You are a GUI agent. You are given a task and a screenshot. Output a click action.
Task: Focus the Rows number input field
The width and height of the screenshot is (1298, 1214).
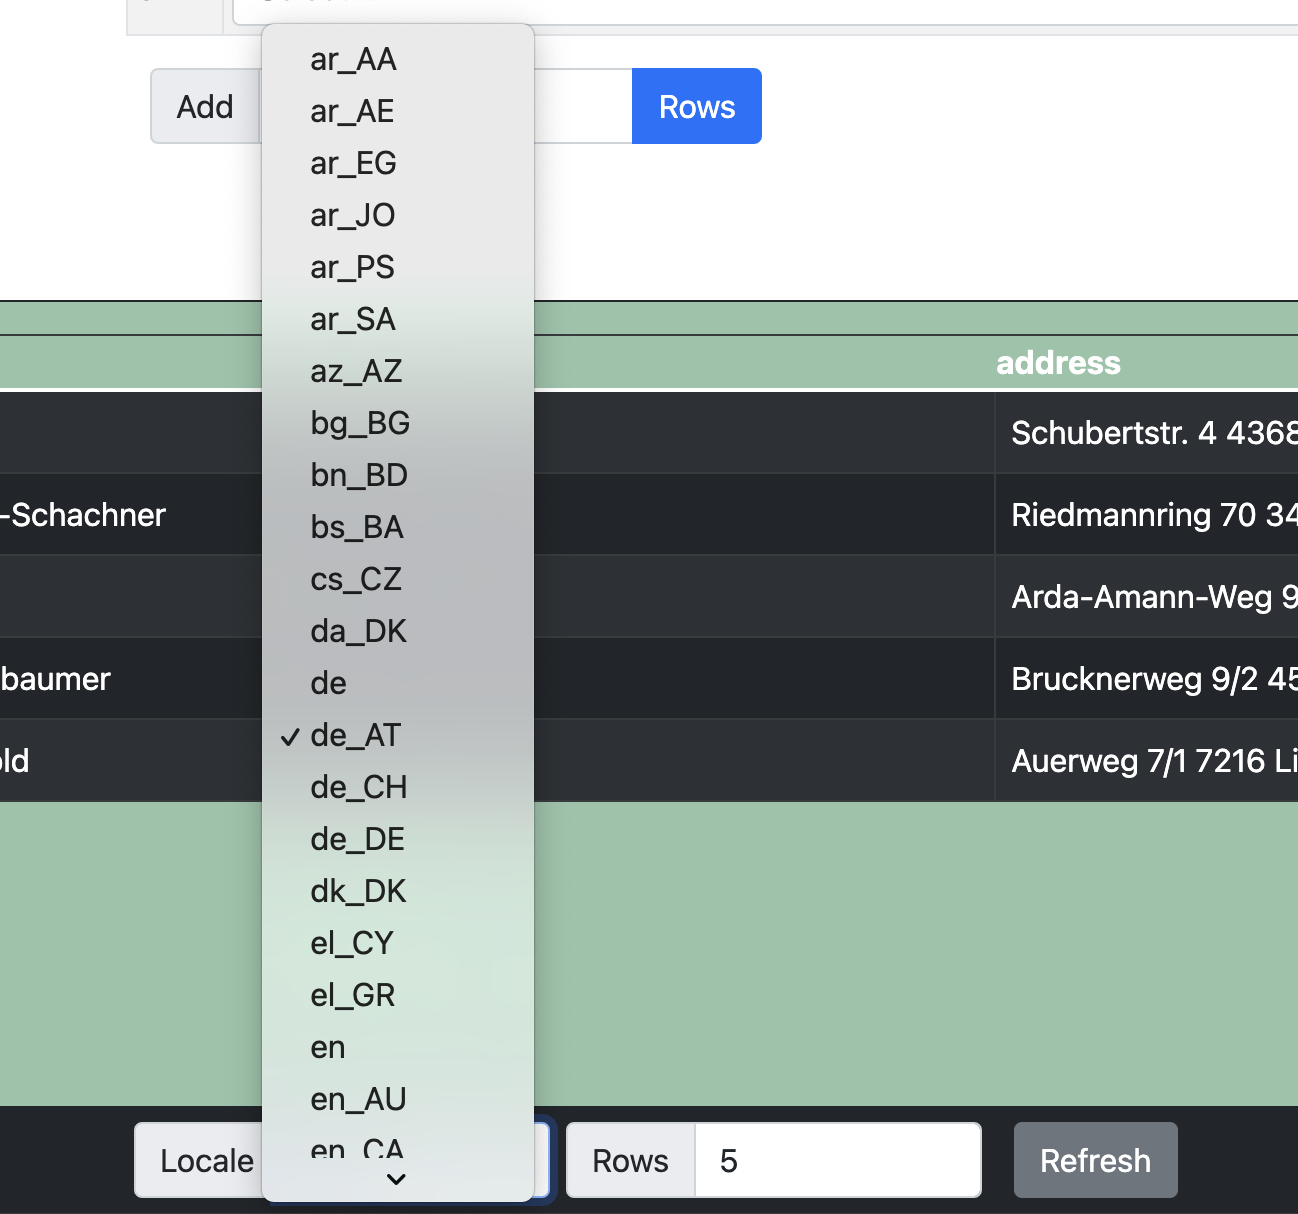coord(837,1160)
